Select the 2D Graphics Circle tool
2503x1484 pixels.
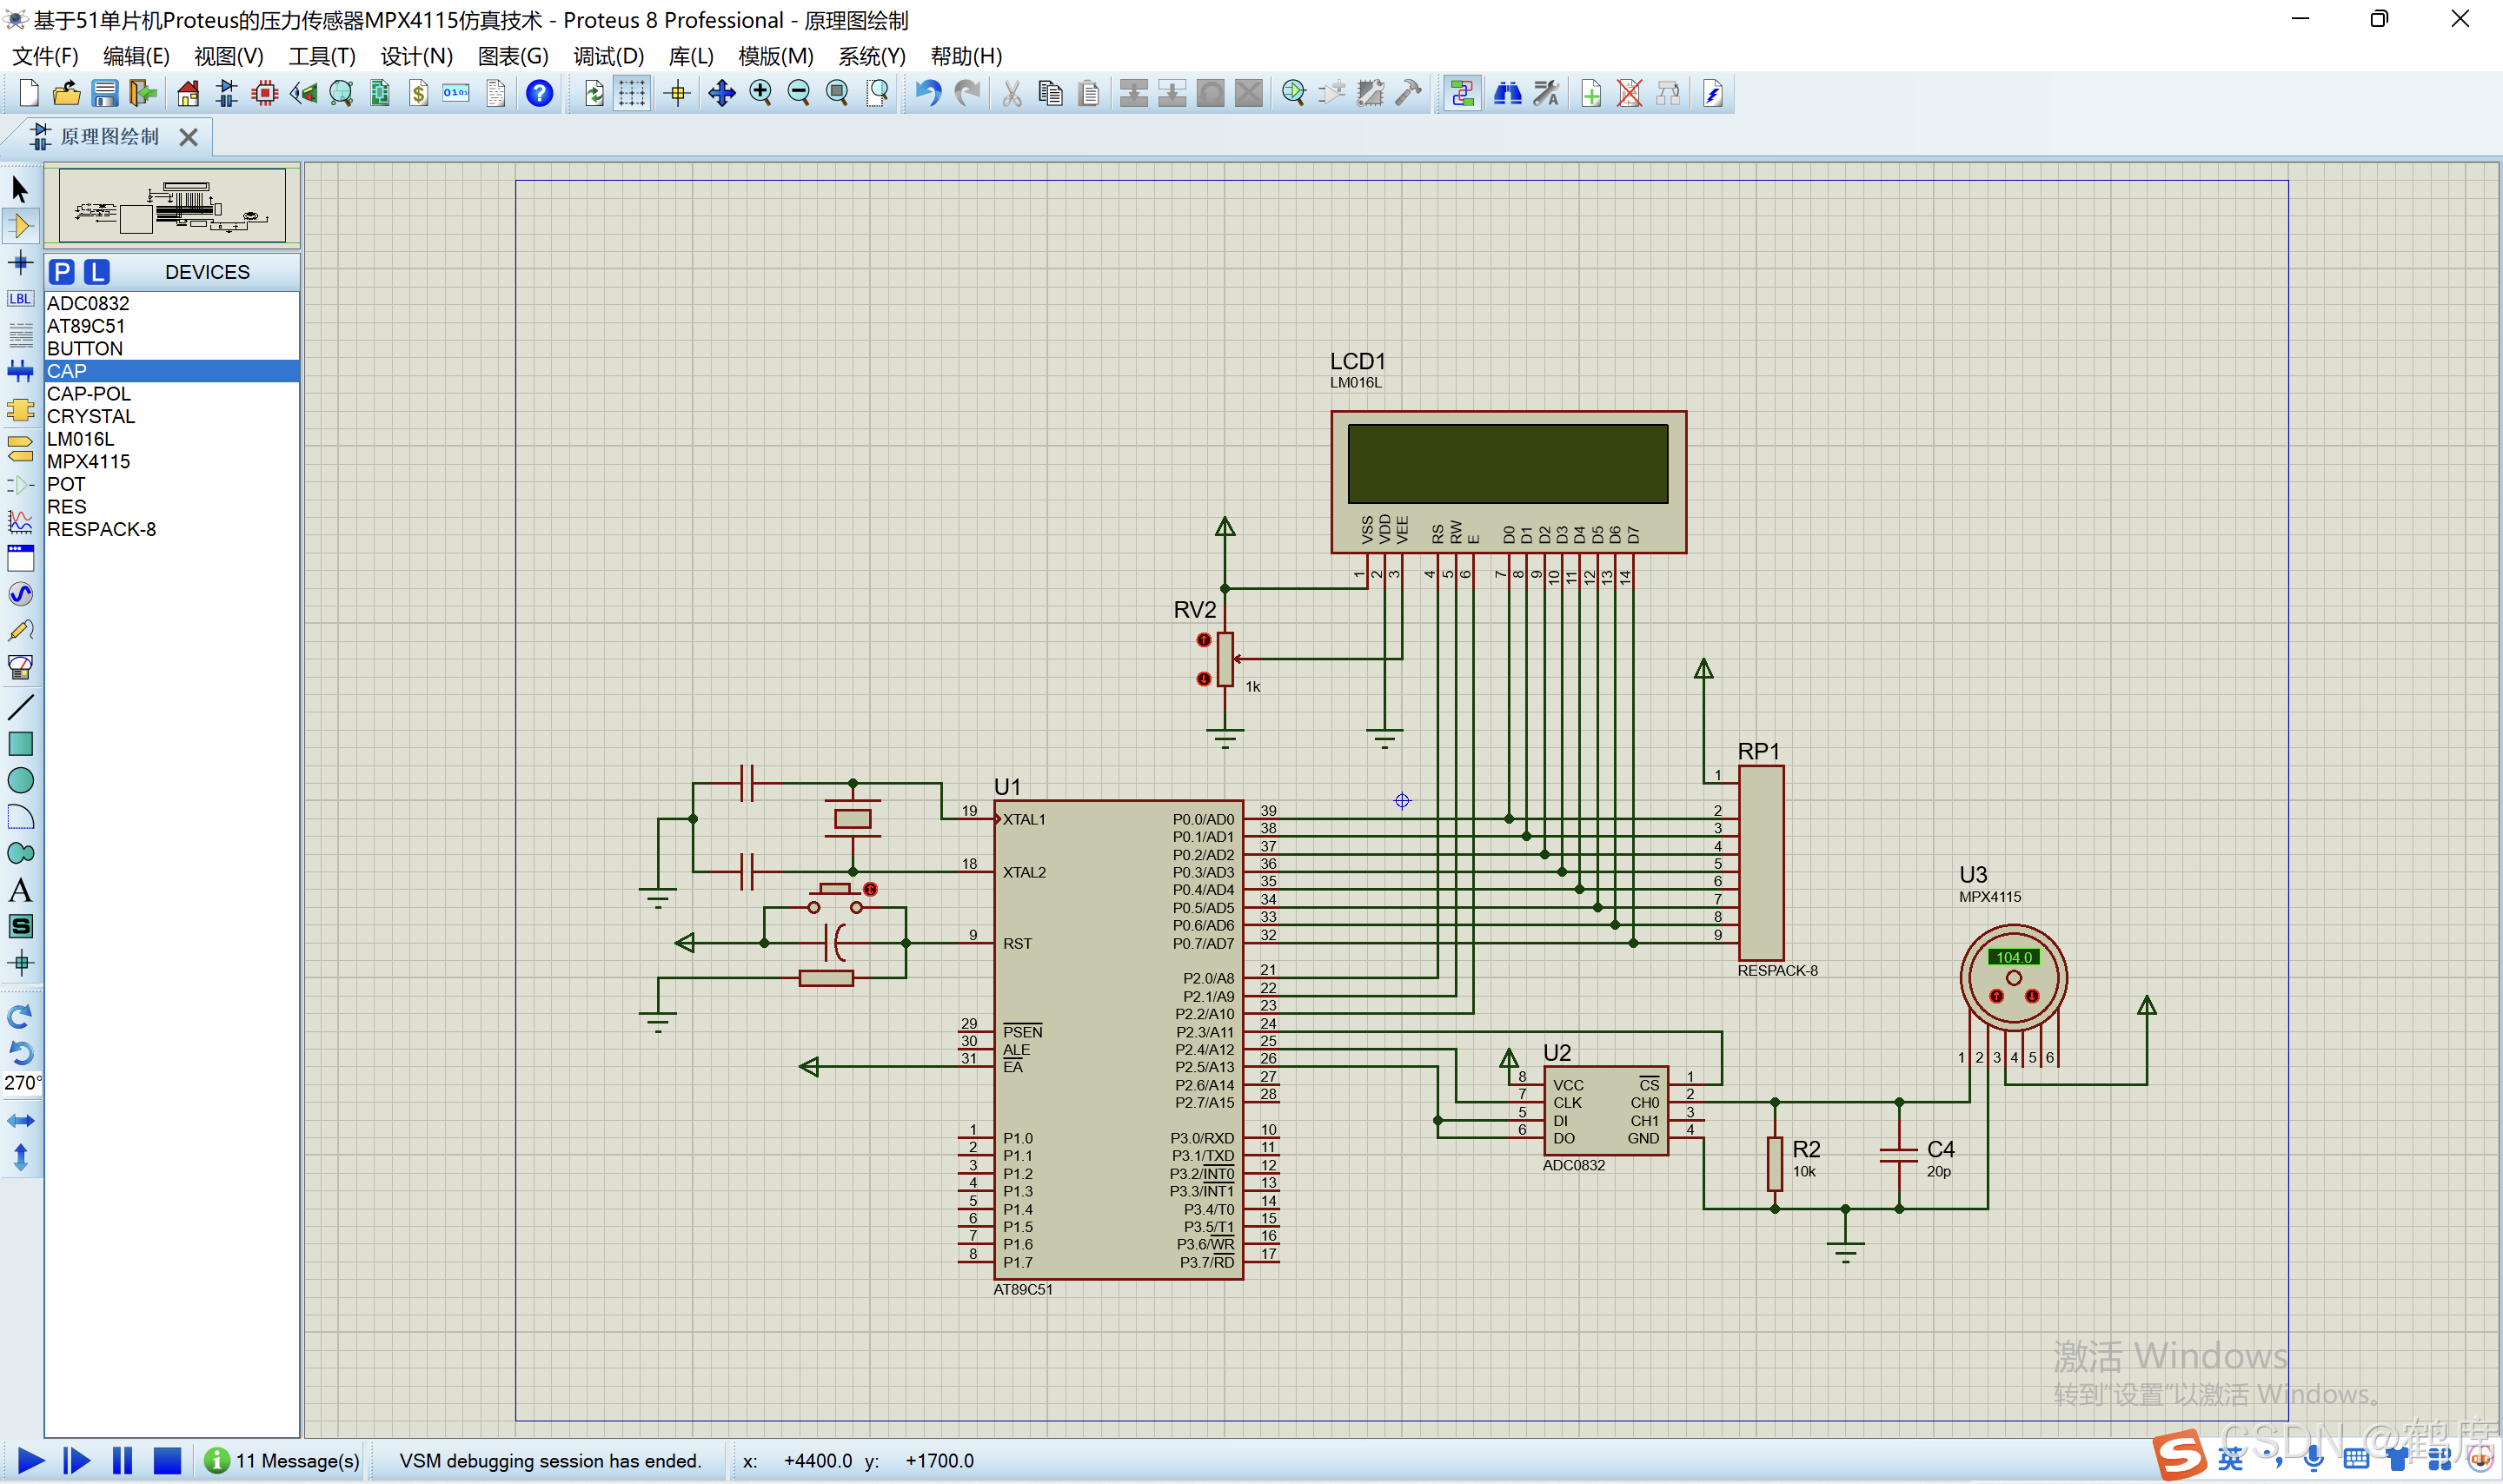20,780
